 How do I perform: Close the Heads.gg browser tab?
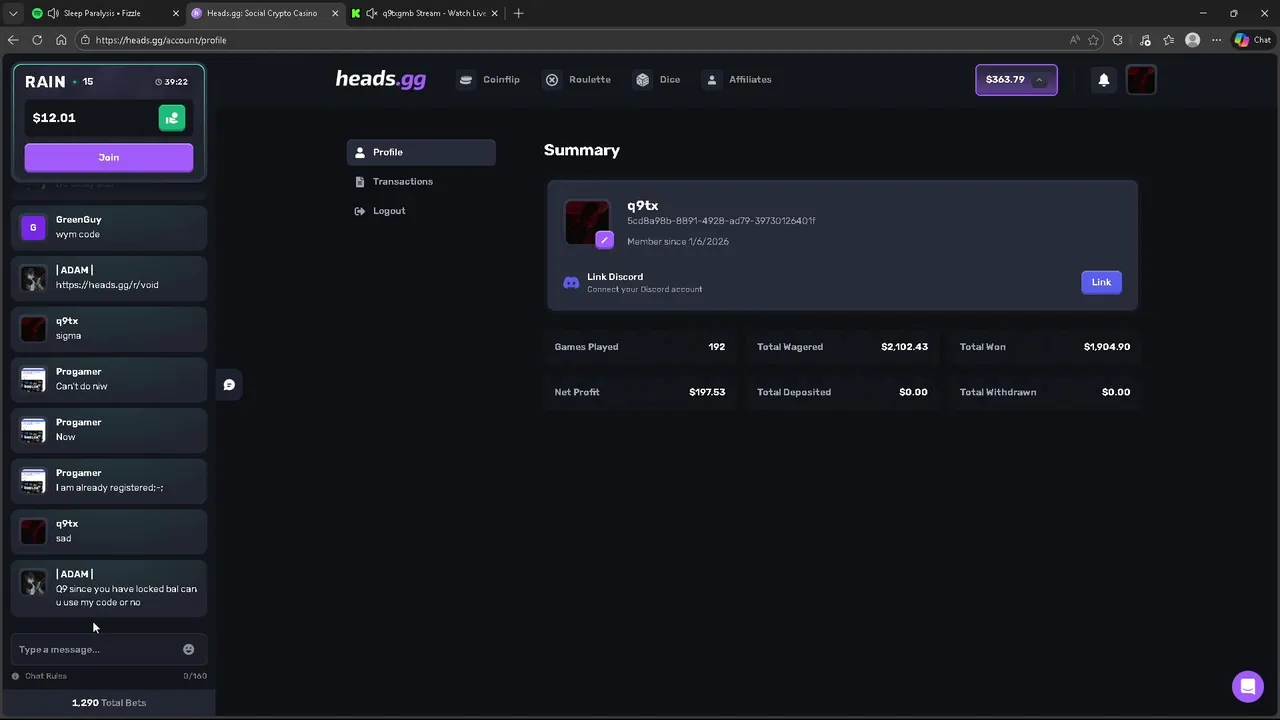[335, 13]
